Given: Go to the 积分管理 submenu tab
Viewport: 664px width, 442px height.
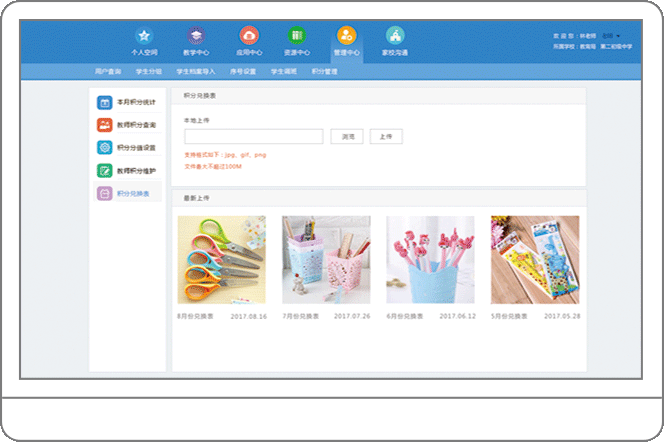Looking at the screenshot, I should (x=325, y=72).
